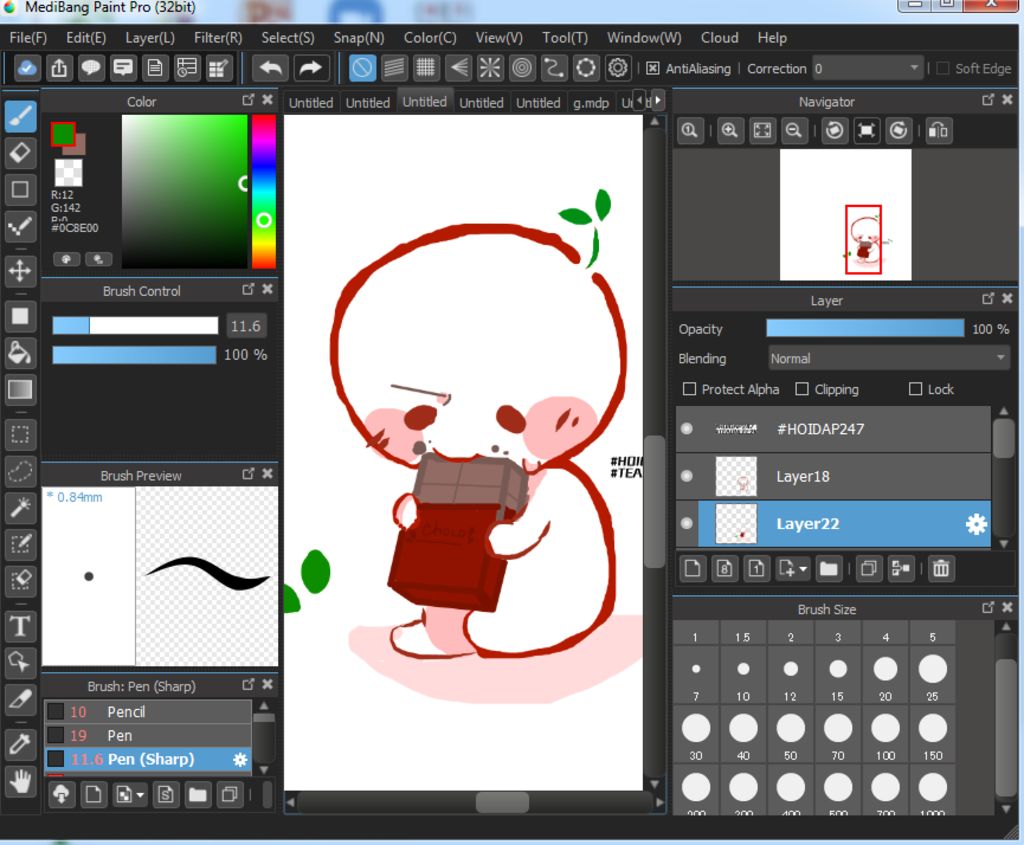Open snap settings gear
The width and height of the screenshot is (1024, 845).
click(x=618, y=68)
